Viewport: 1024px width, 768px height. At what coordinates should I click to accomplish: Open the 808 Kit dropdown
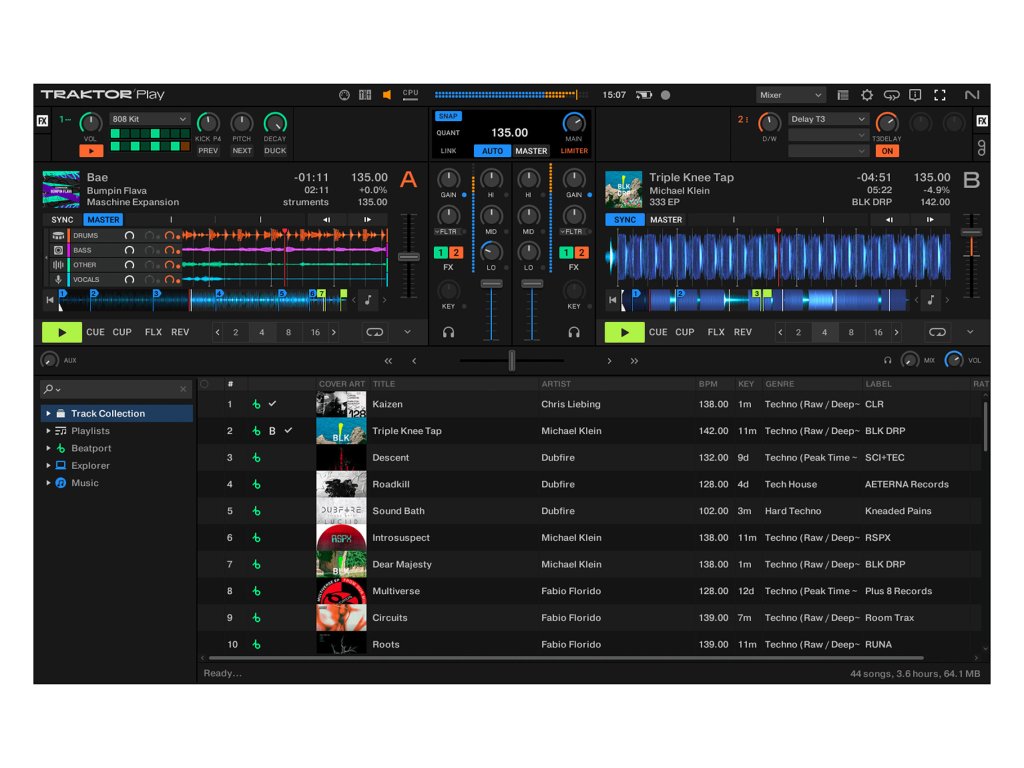click(149, 119)
